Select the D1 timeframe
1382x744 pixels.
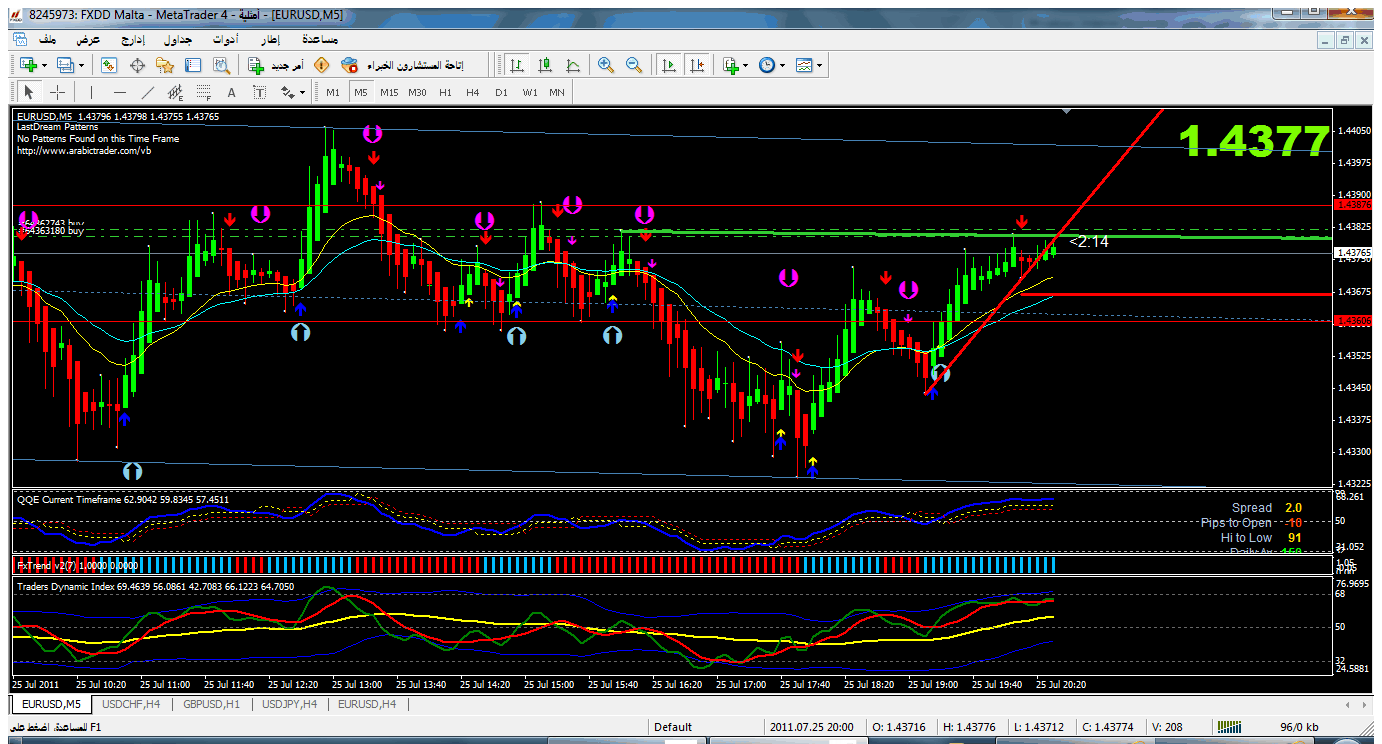coord(501,92)
